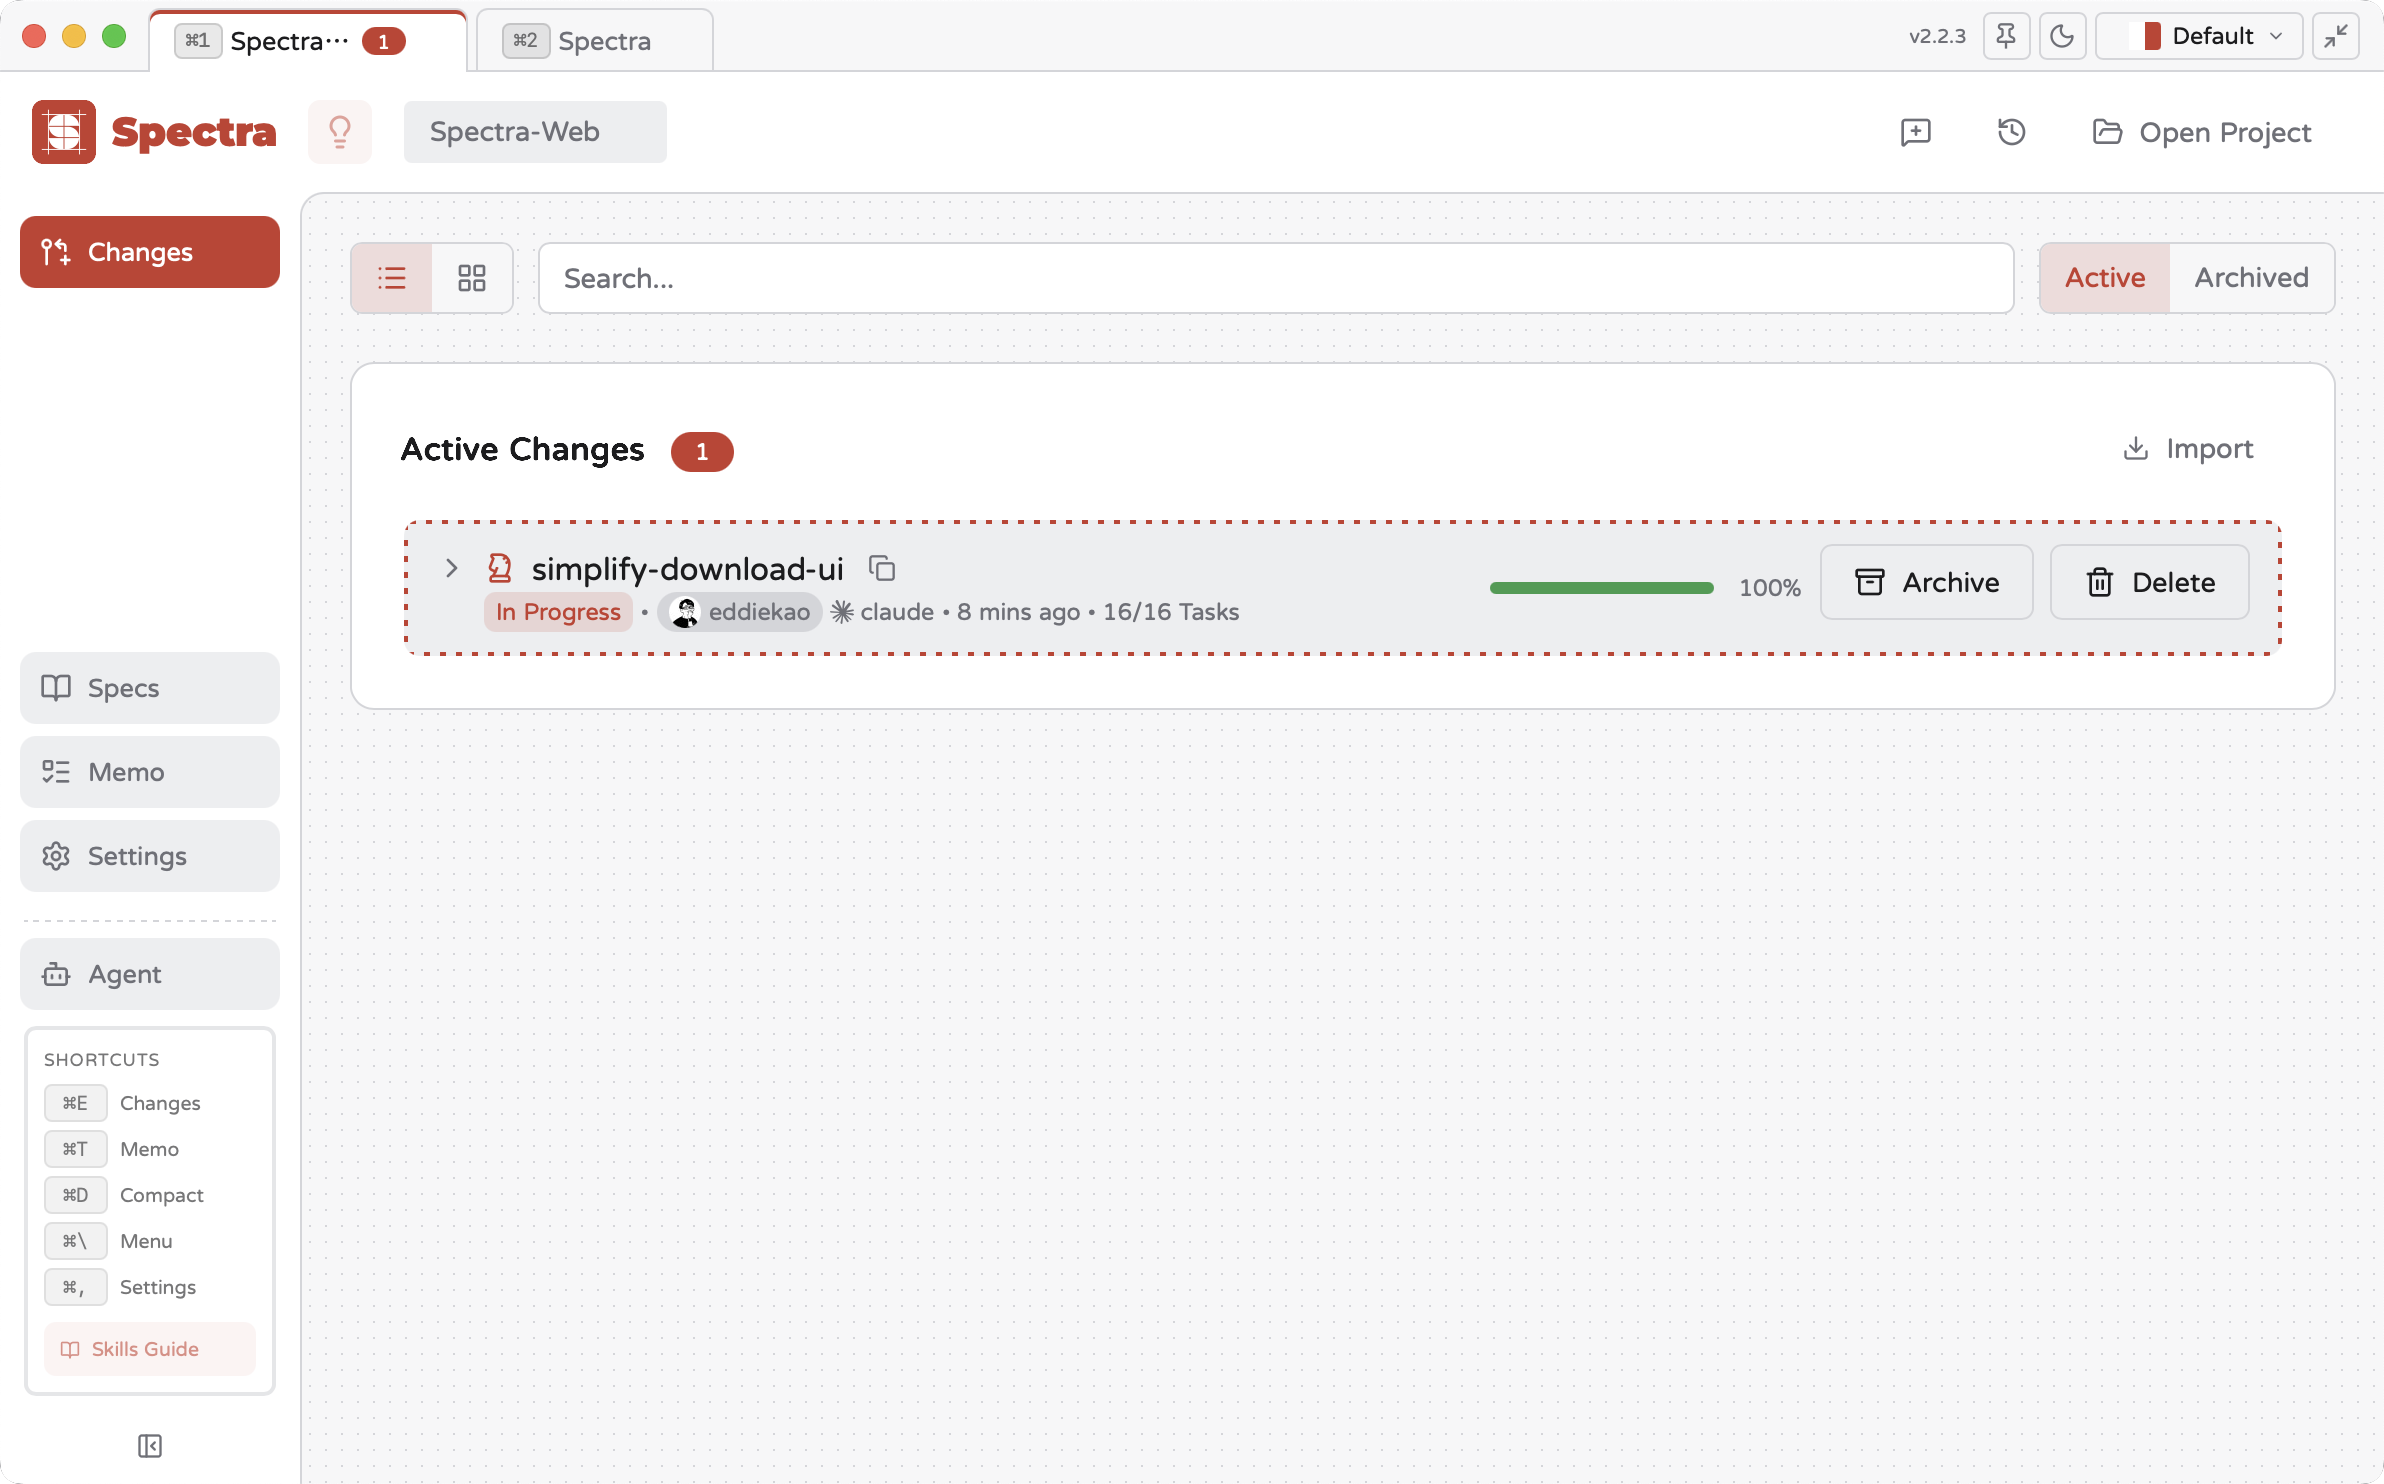Archive the simplify-download-ui change
This screenshot has height=1484, width=2384.
pyautogui.click(x=1926, y=582)
